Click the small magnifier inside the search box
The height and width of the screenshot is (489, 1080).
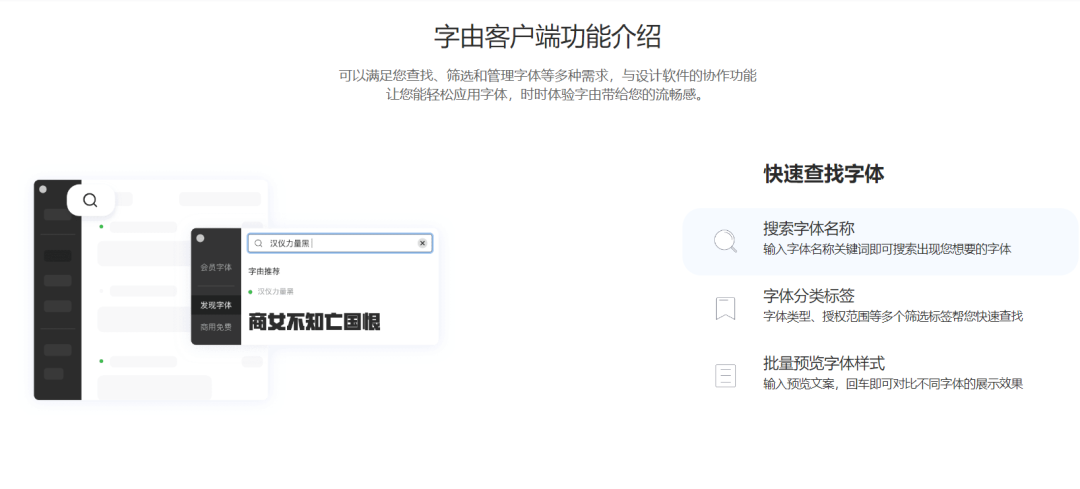point(259,243)
